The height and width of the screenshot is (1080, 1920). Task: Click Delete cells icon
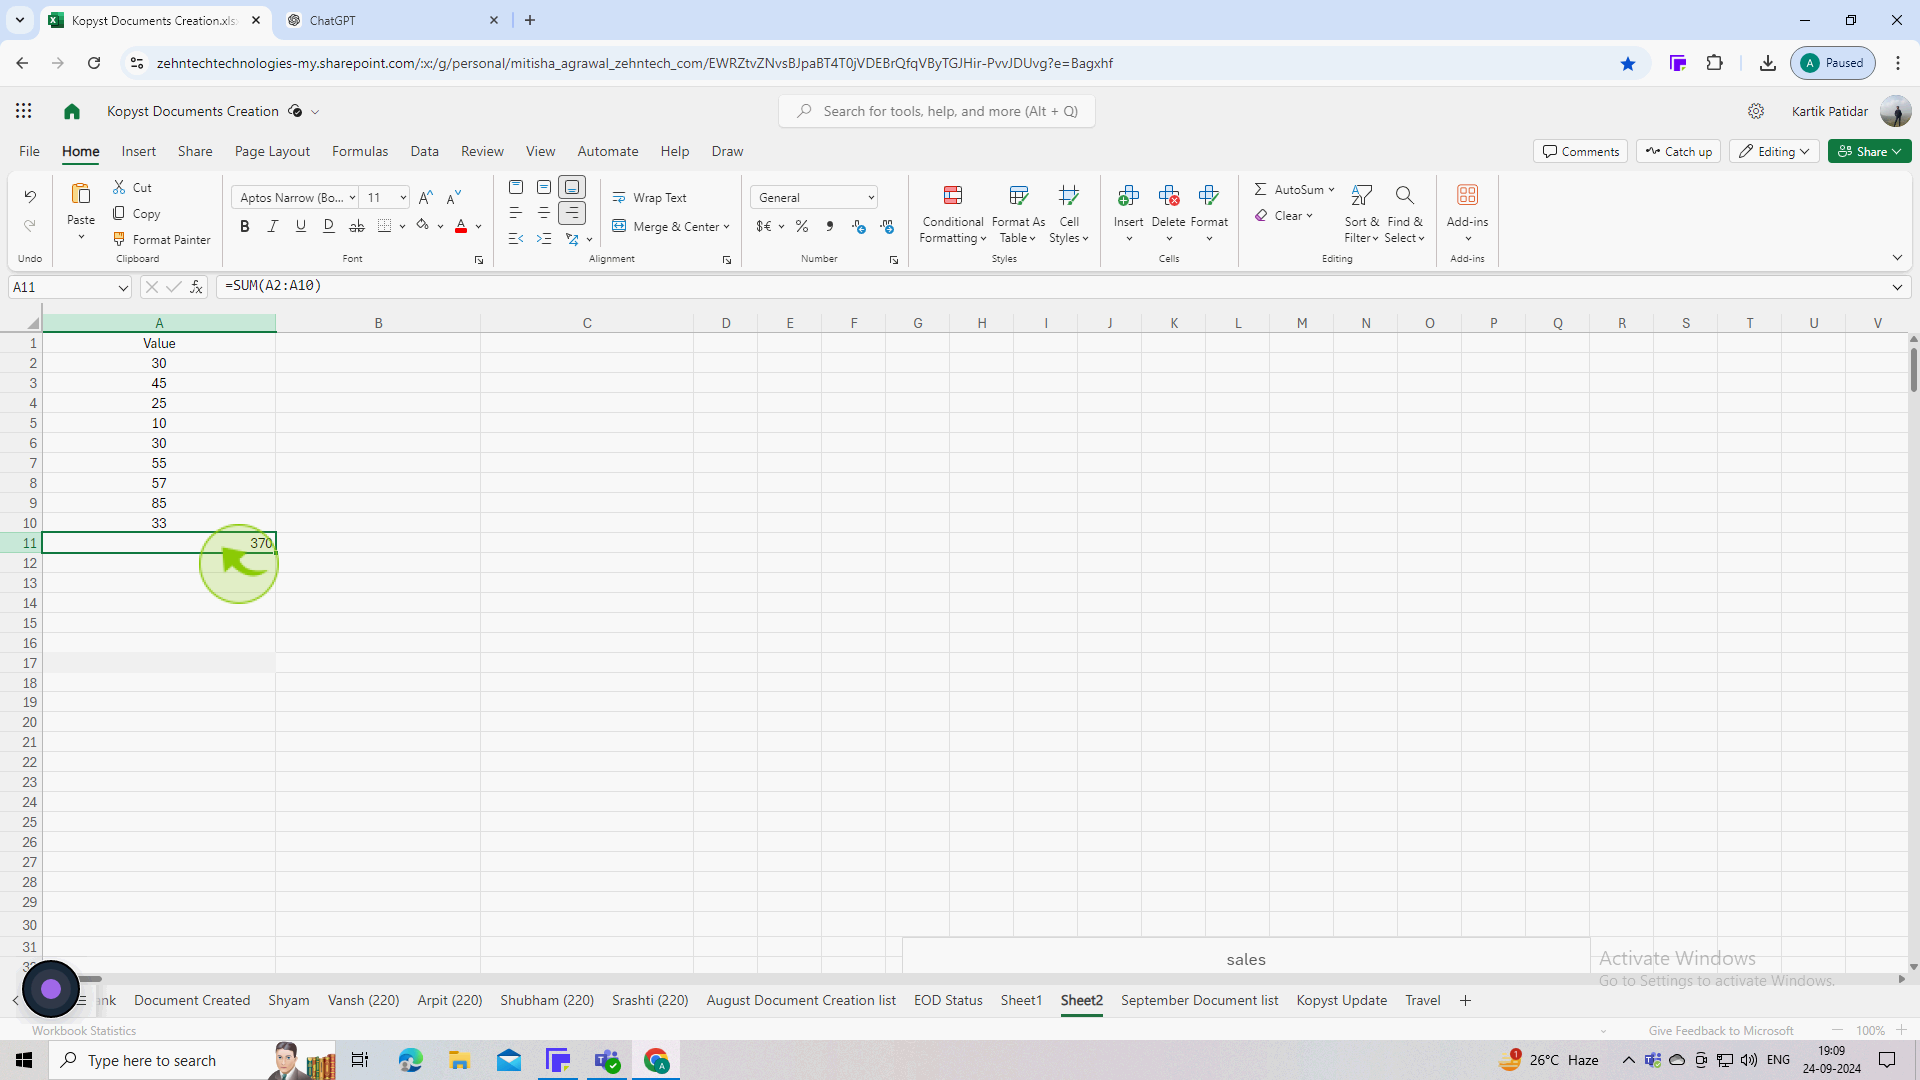1169,195
